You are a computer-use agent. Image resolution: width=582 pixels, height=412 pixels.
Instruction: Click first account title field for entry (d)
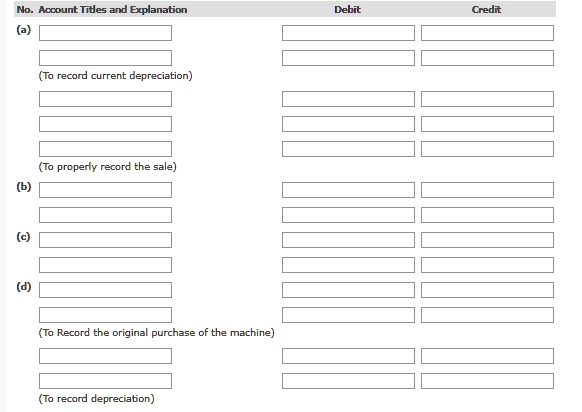click(105, 290)
